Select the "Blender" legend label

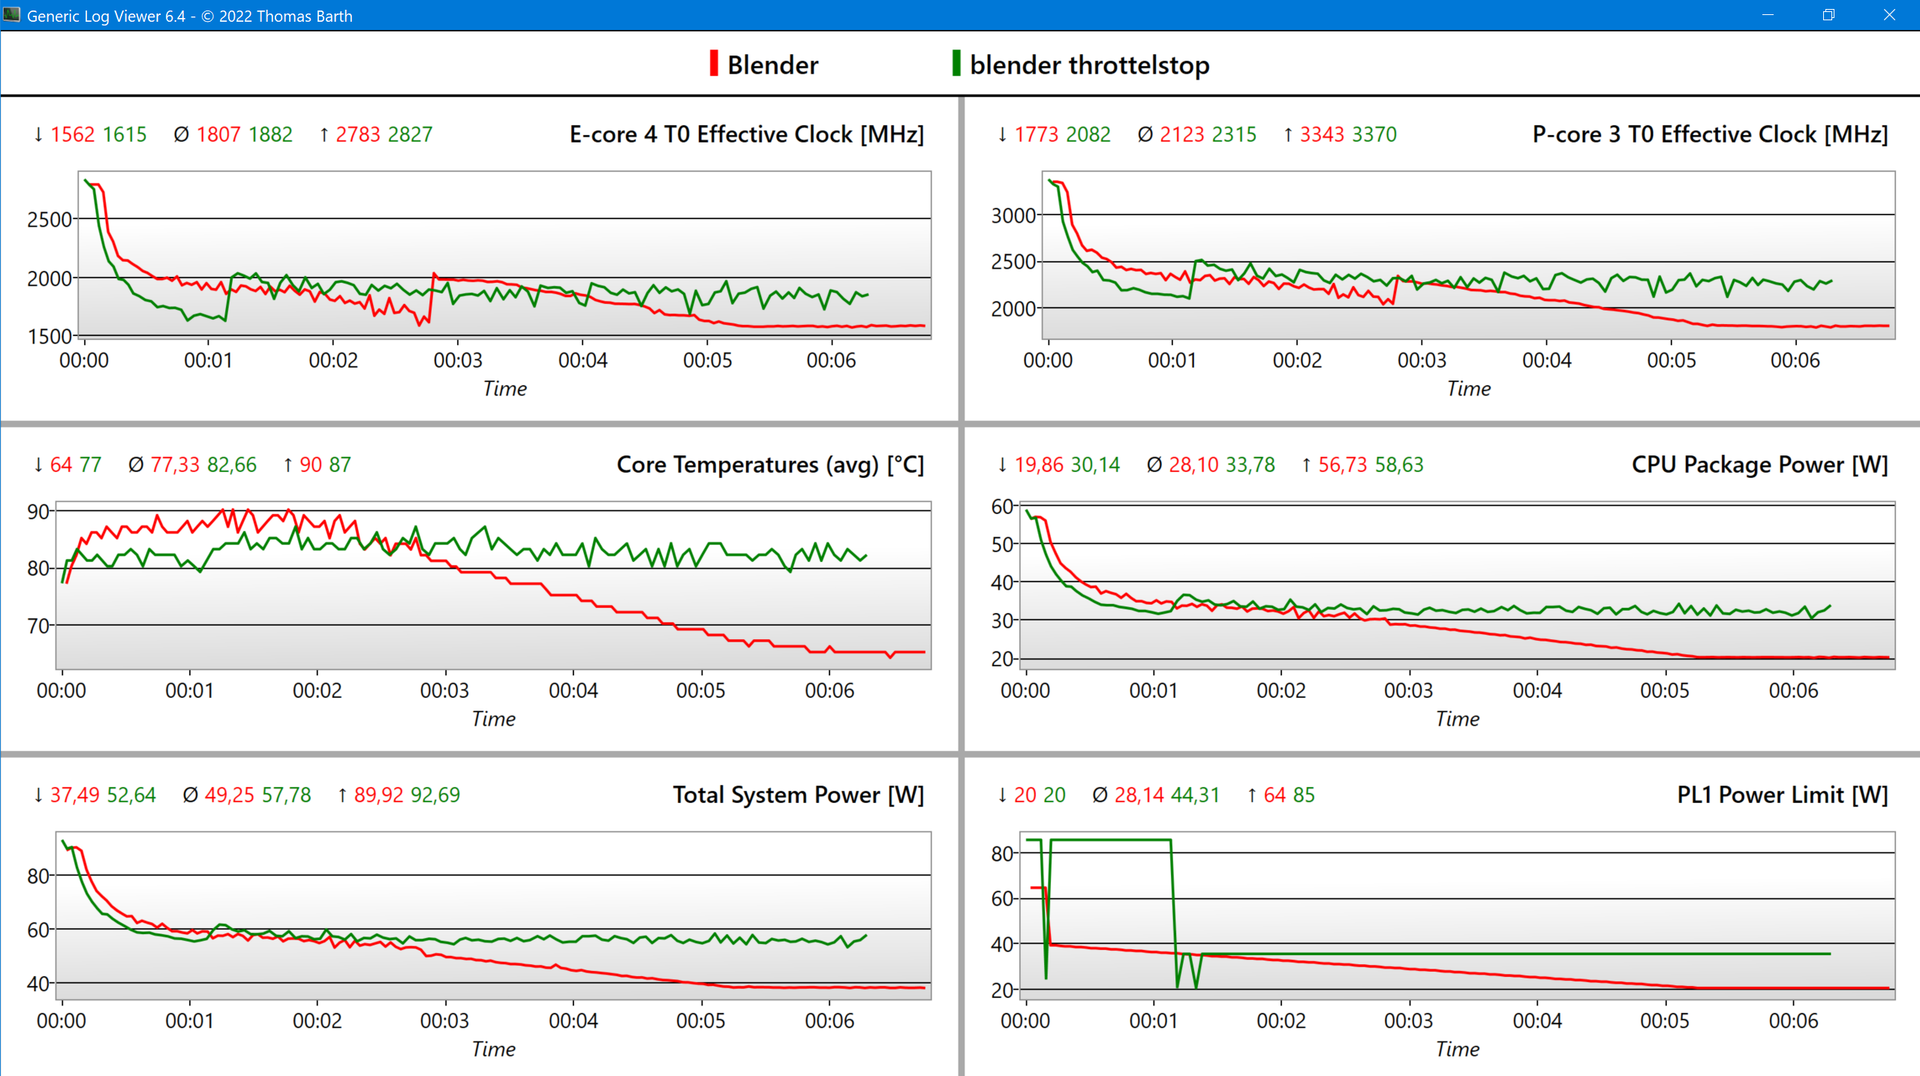pos(772,65)
